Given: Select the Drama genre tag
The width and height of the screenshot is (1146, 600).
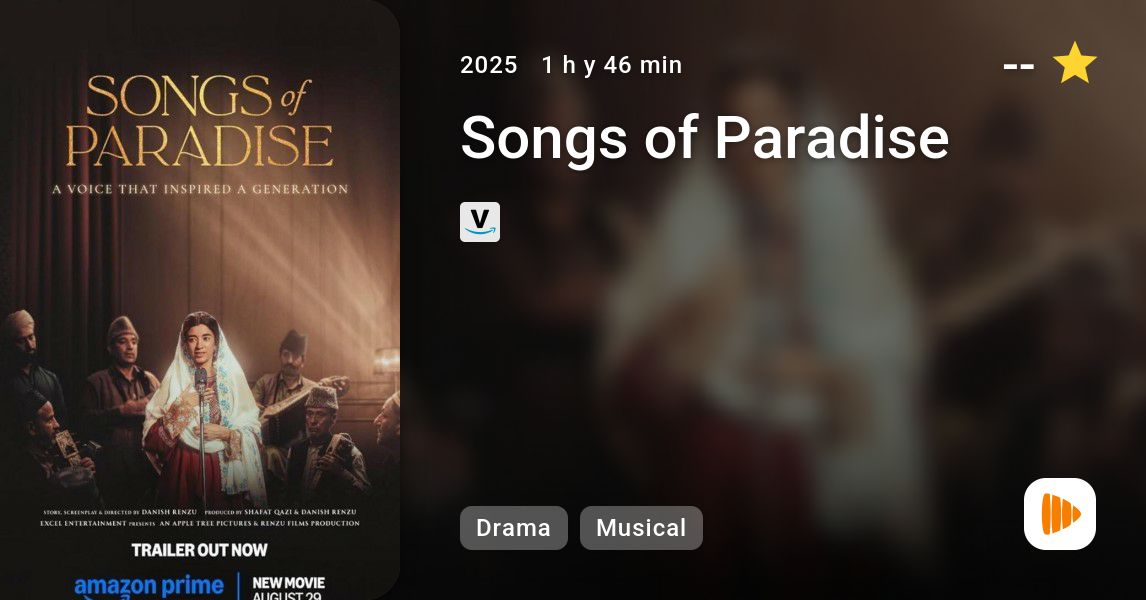Looking at the screenshot, I should coord(514,528).
